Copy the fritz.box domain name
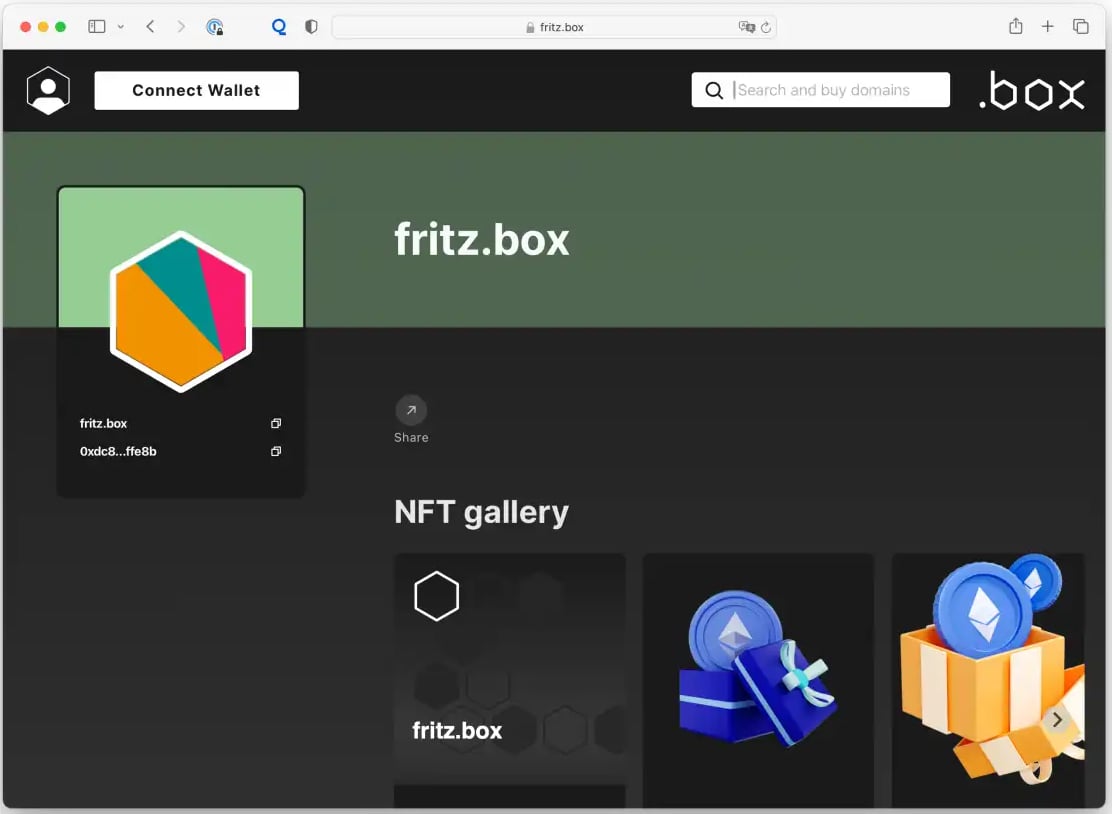Screen dimensions: 1112x814 pos(276,424)
